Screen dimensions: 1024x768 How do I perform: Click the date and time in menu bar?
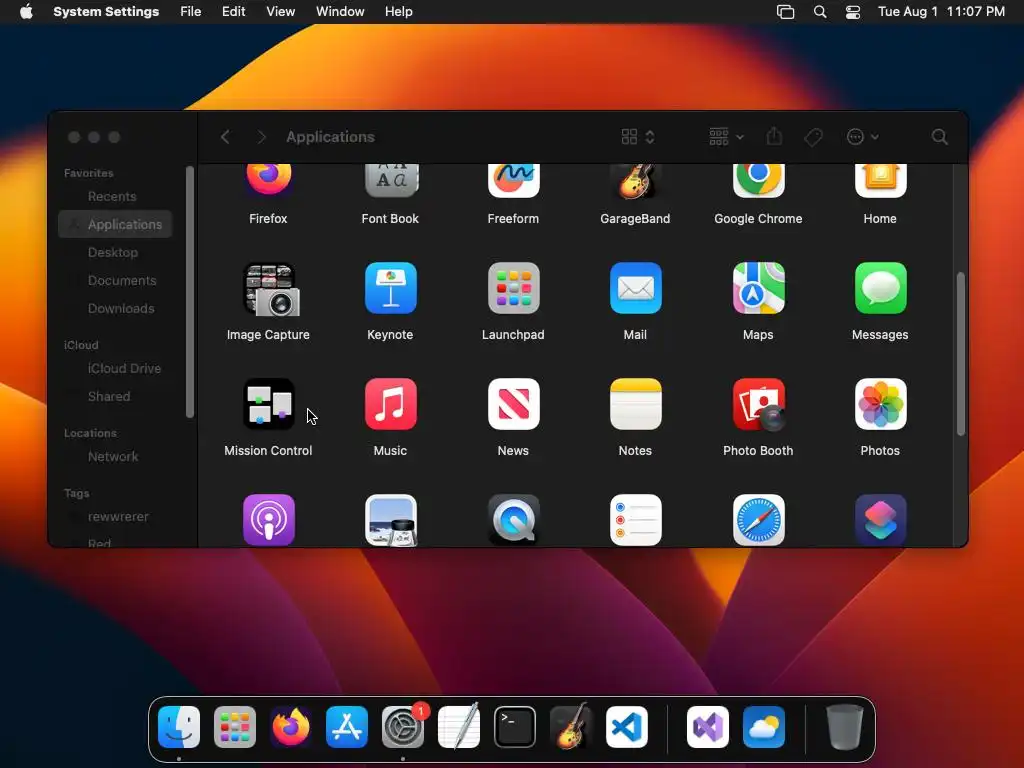pos(941,11)
